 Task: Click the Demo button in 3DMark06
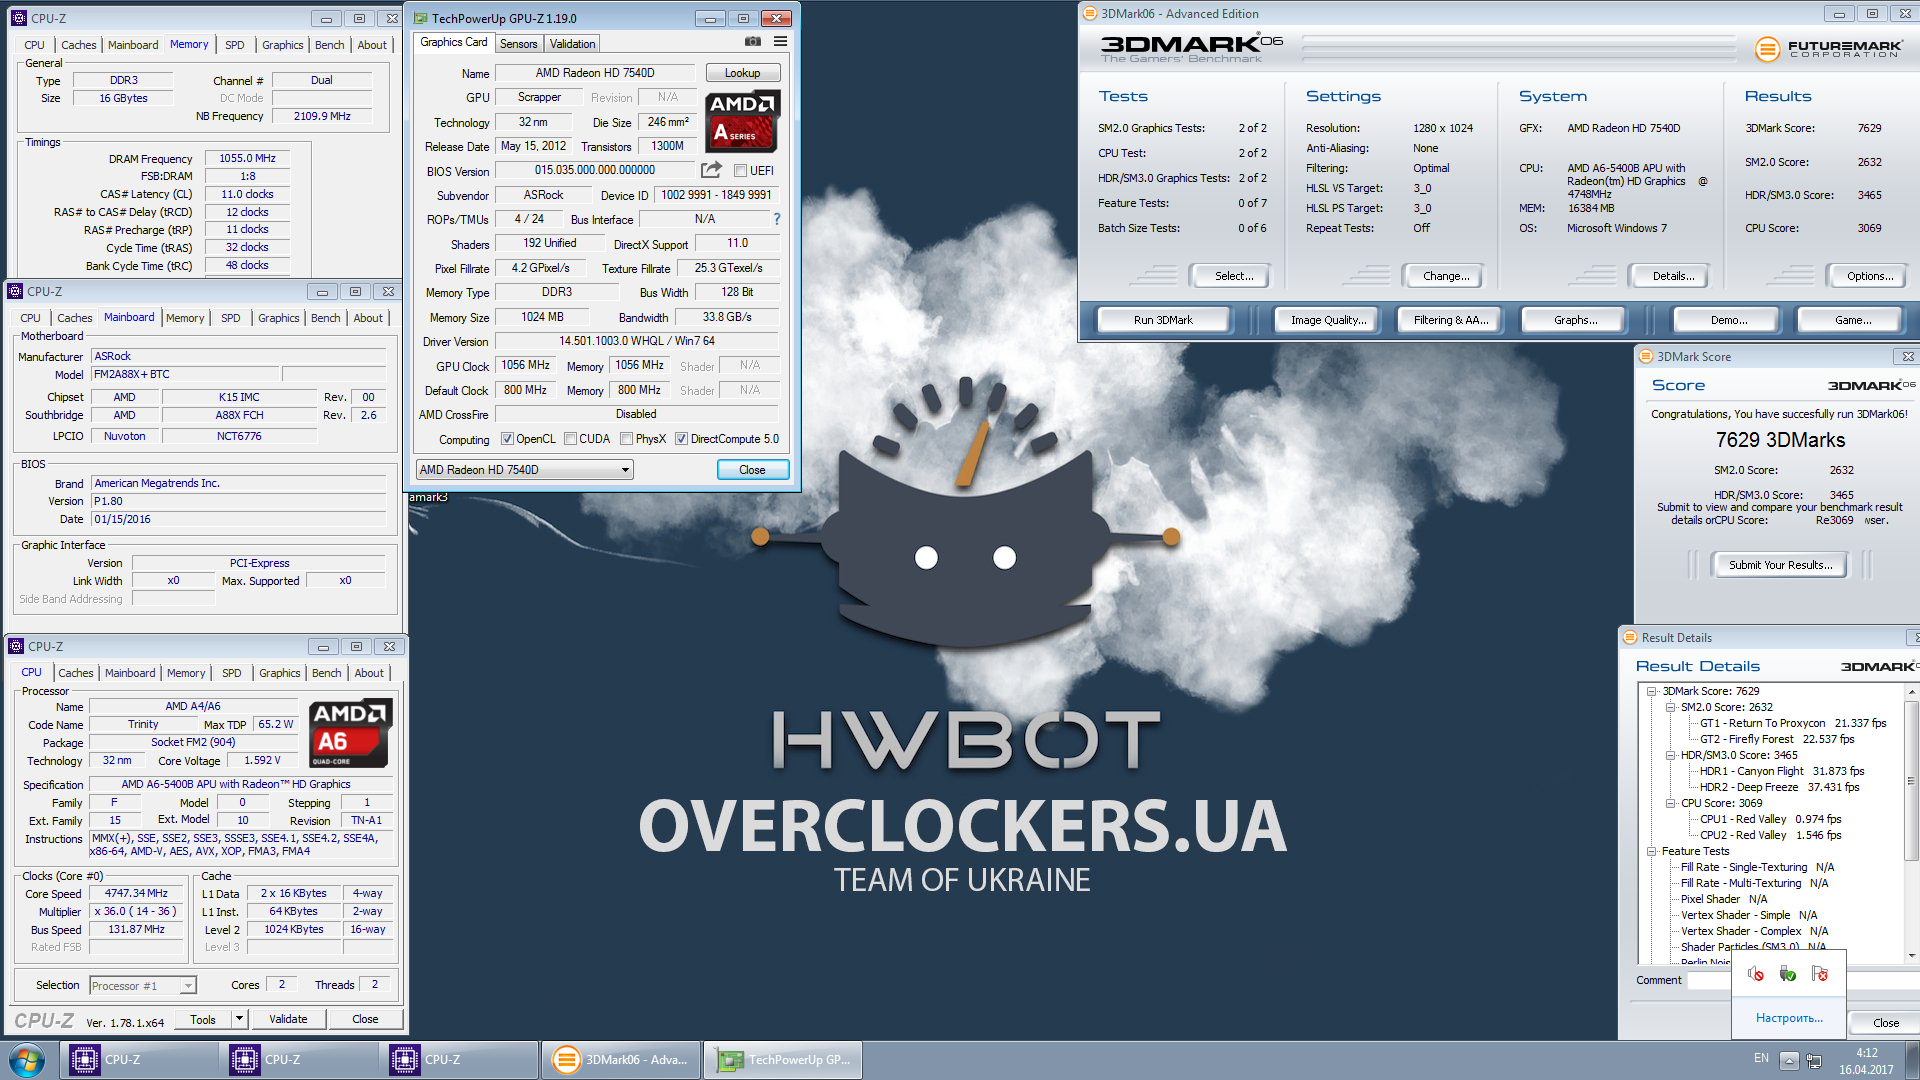click(1728, 320)
